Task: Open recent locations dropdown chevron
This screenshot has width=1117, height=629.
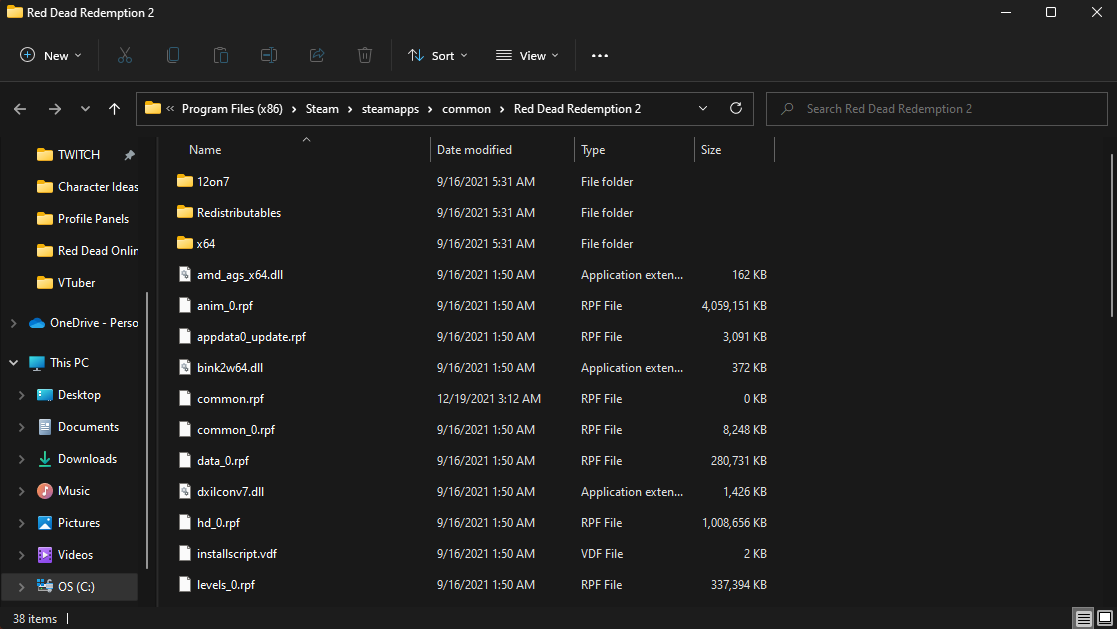Action: click(x=85, y=109)
